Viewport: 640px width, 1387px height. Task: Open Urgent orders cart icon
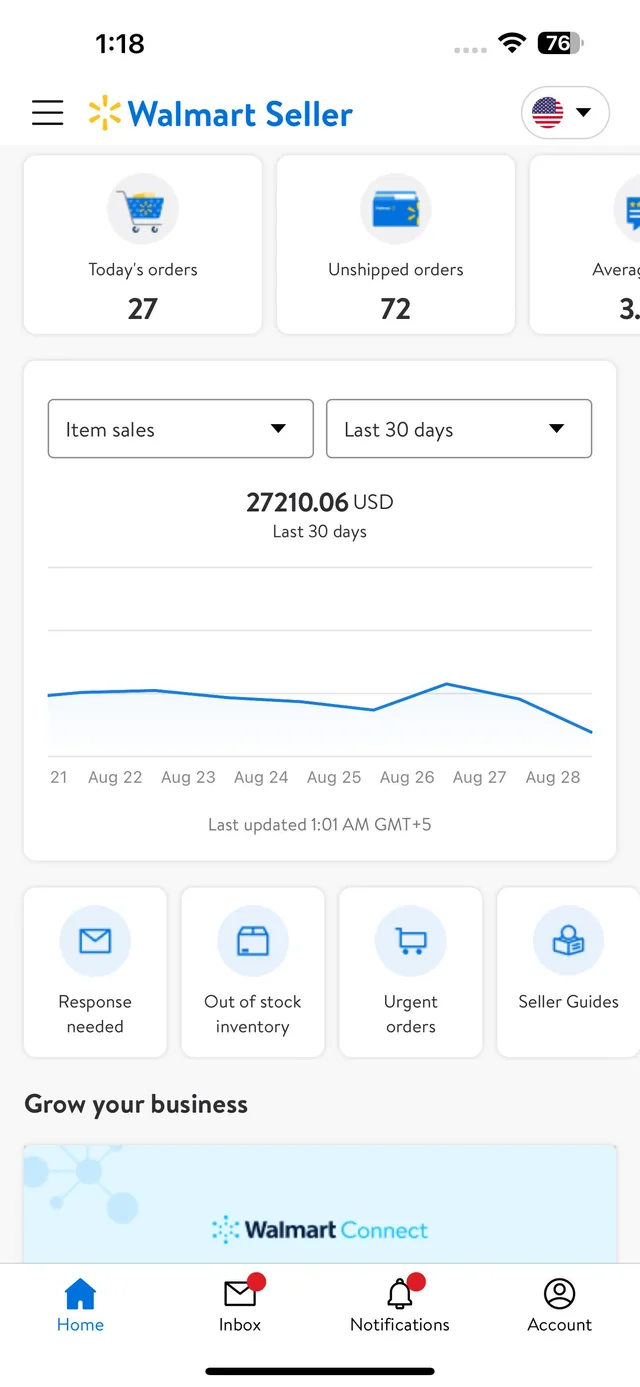tap(410, 941)
